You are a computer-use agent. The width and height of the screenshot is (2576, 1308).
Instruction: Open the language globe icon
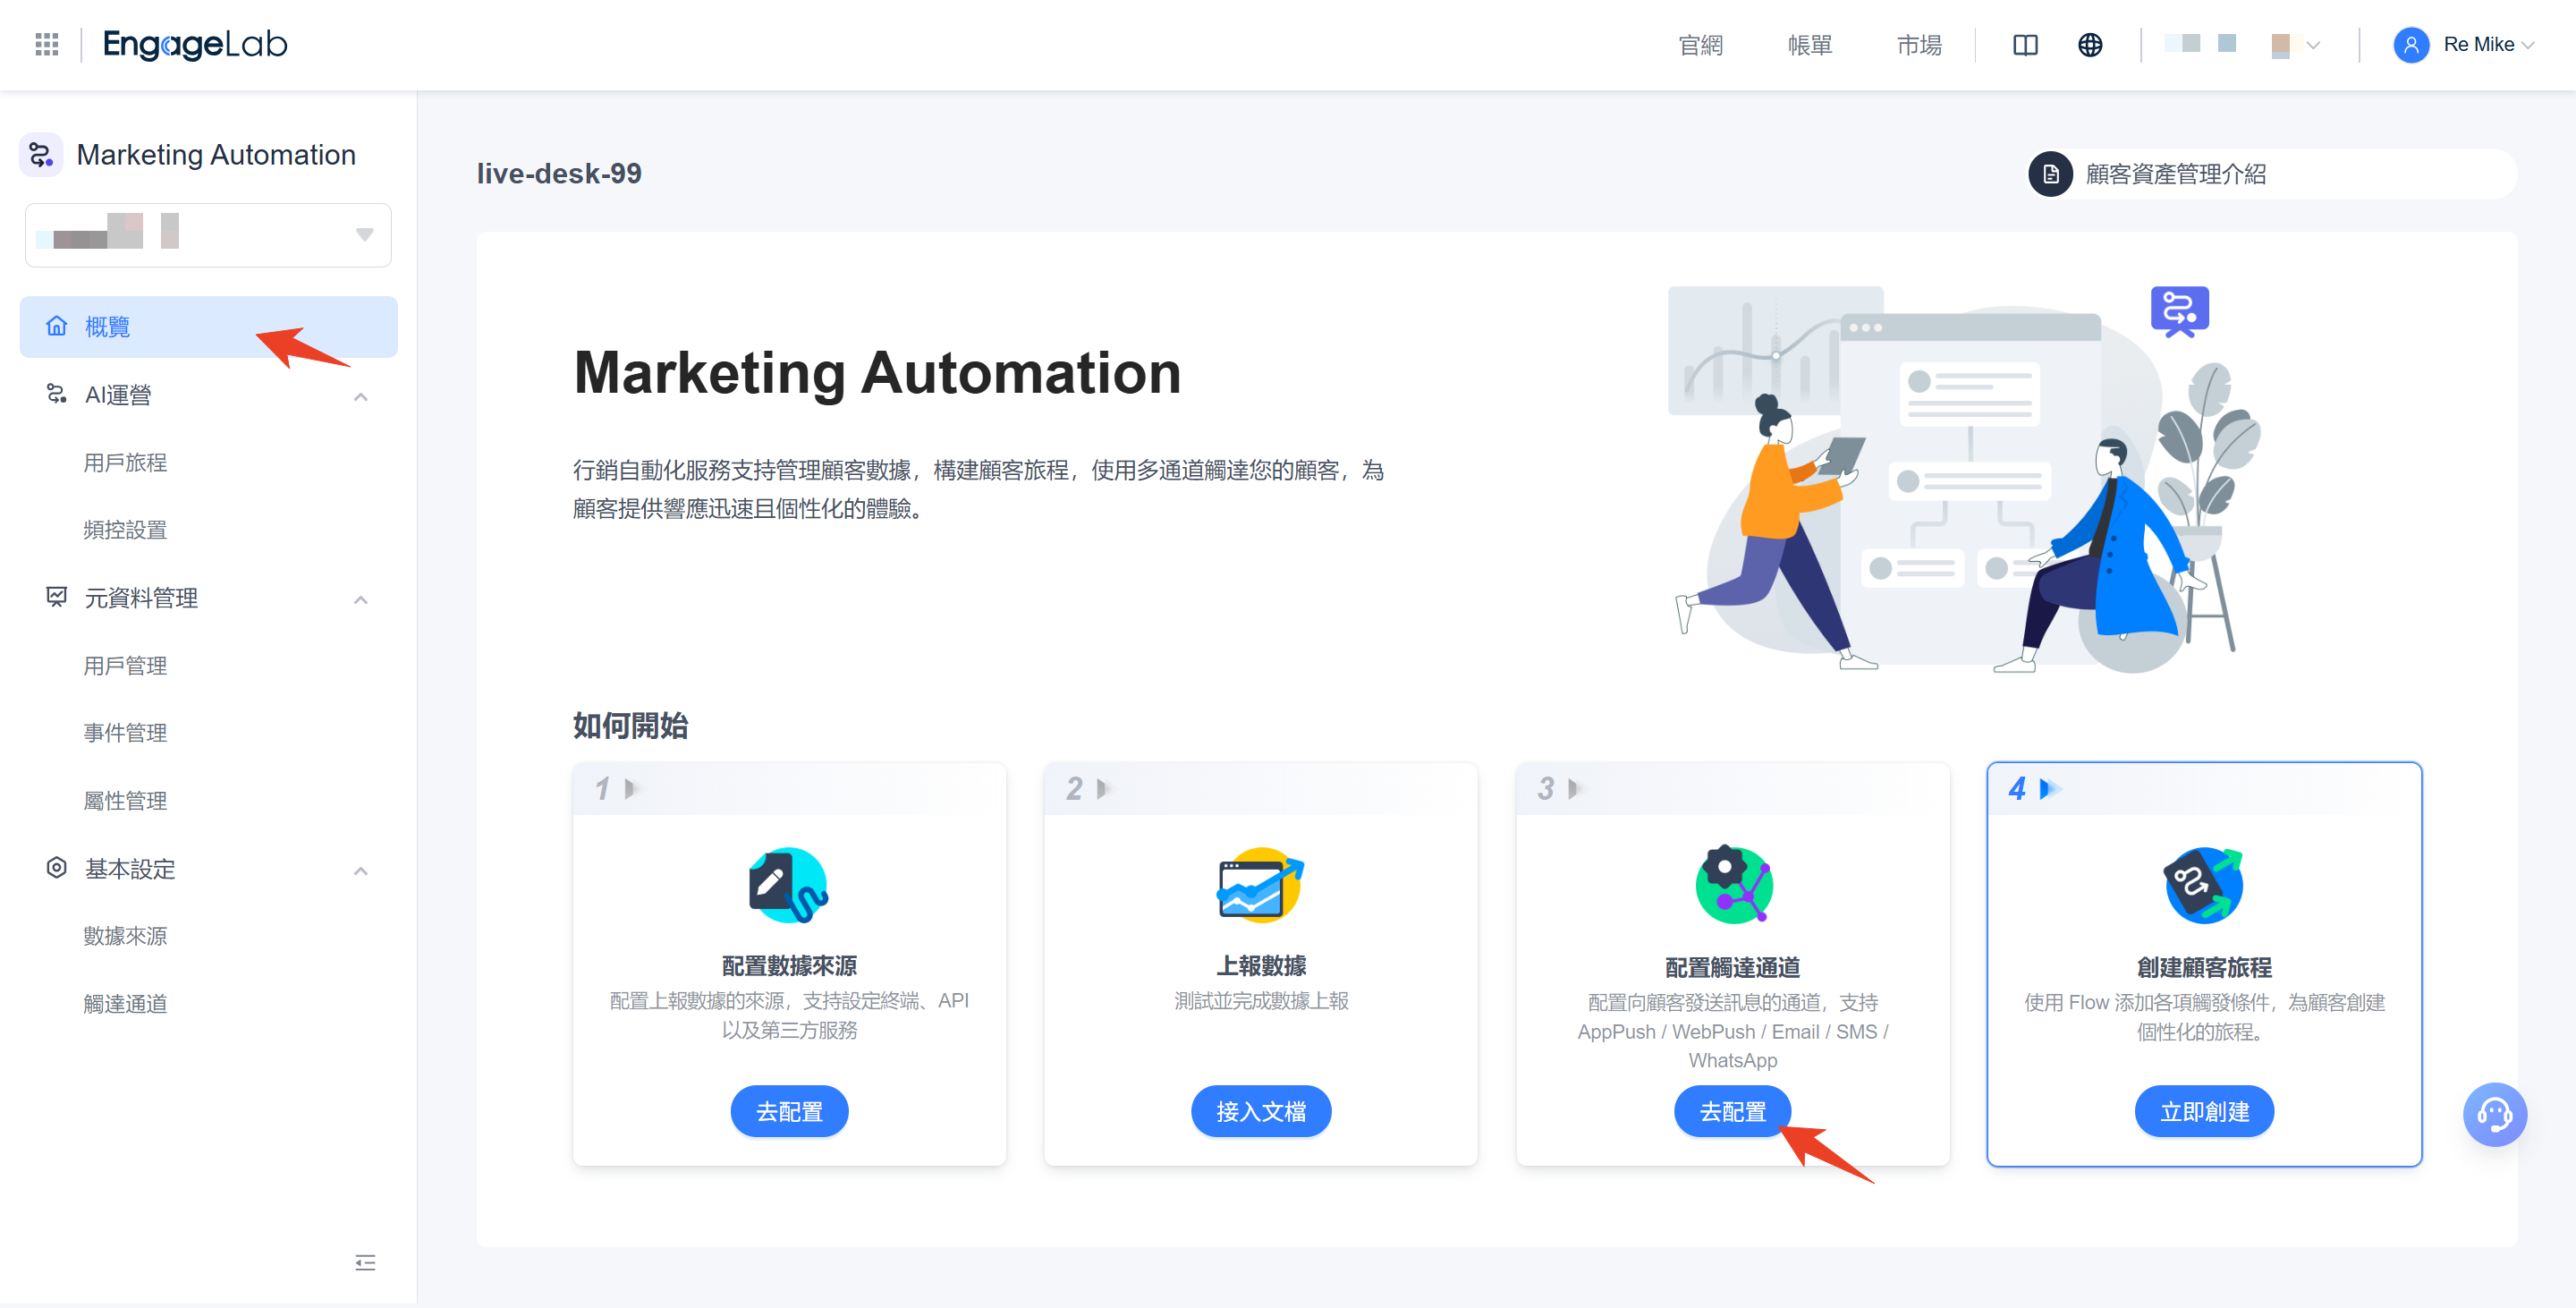pyautogui.click(x=2090, y=45)
